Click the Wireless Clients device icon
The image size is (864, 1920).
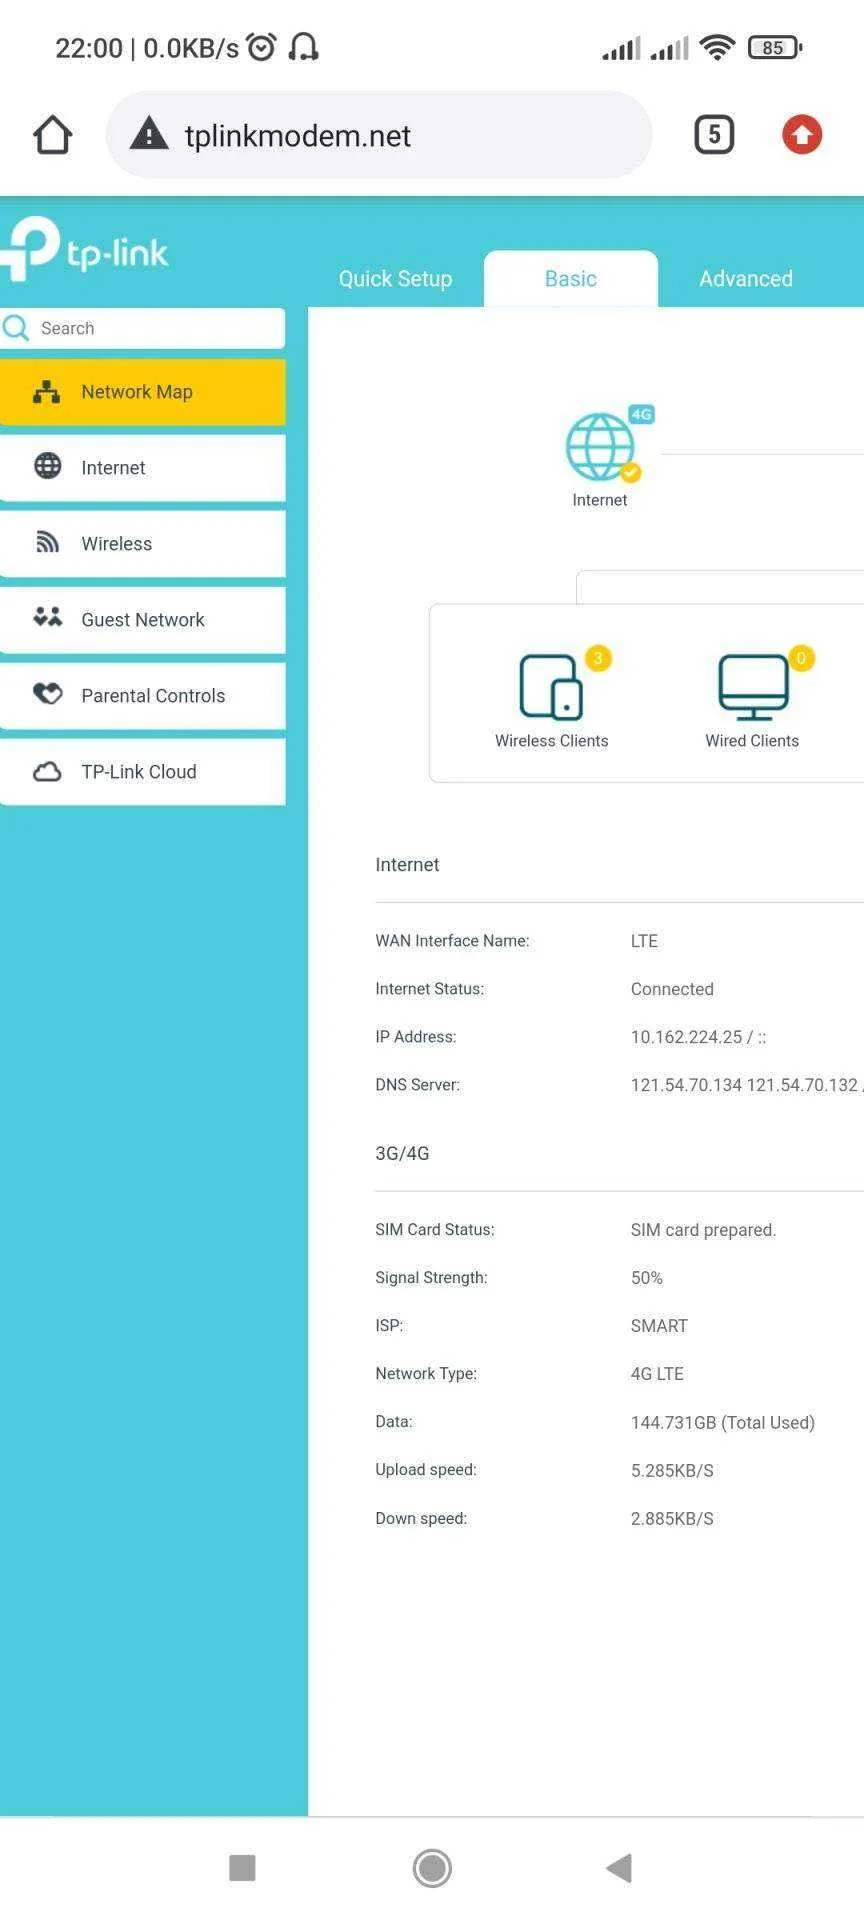point(551,687)
